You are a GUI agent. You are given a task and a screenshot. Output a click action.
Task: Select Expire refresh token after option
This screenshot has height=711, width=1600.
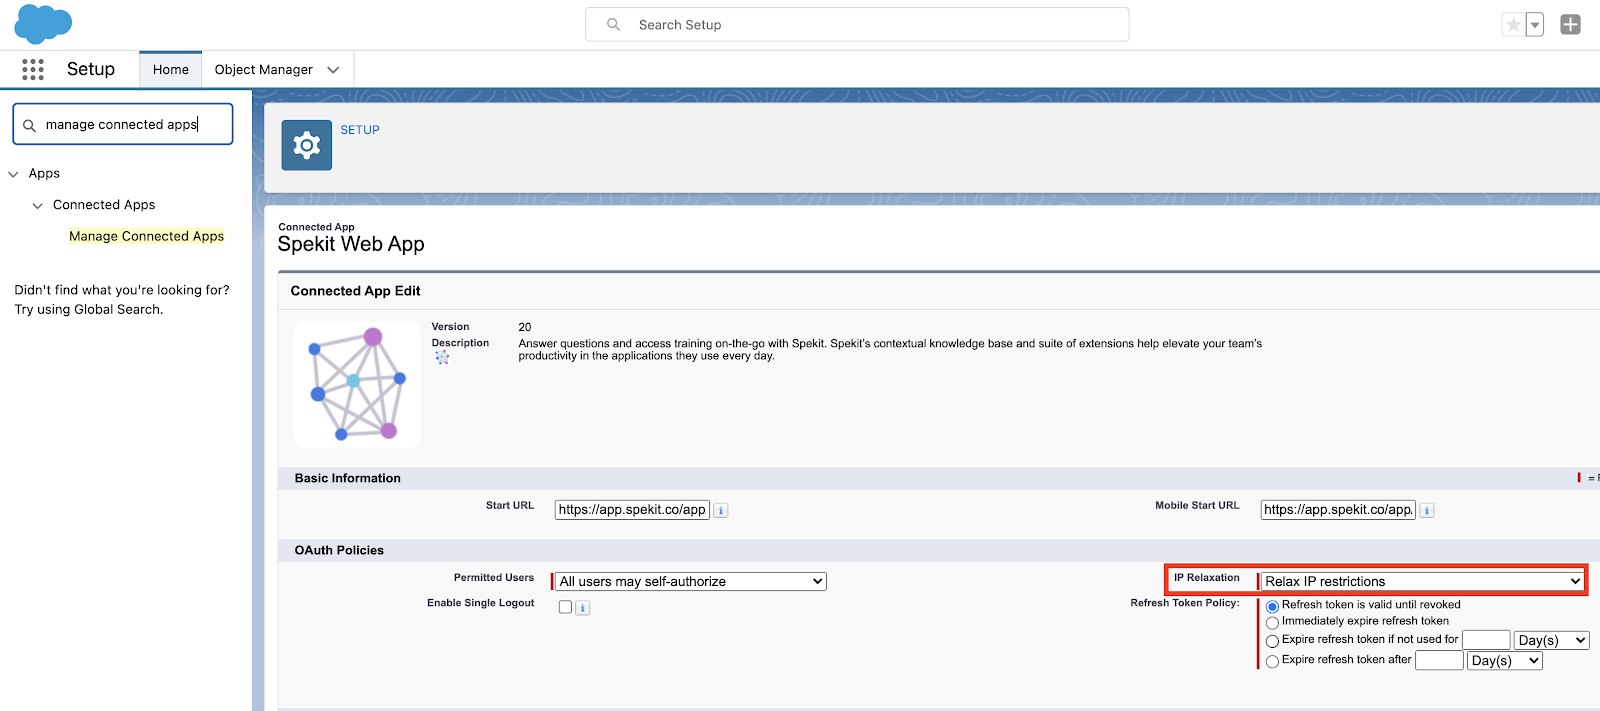1273,661
